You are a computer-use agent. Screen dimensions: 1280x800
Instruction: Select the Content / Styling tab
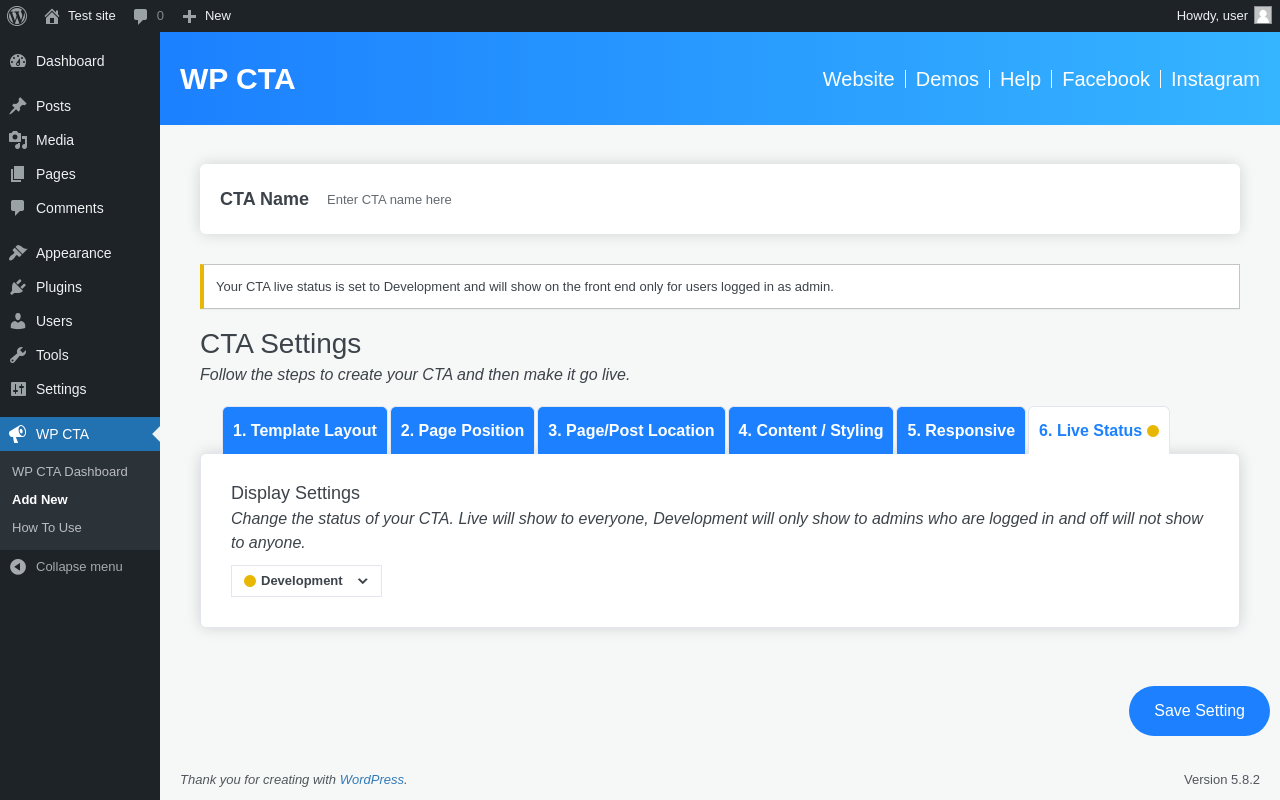[x=811, y=431]
